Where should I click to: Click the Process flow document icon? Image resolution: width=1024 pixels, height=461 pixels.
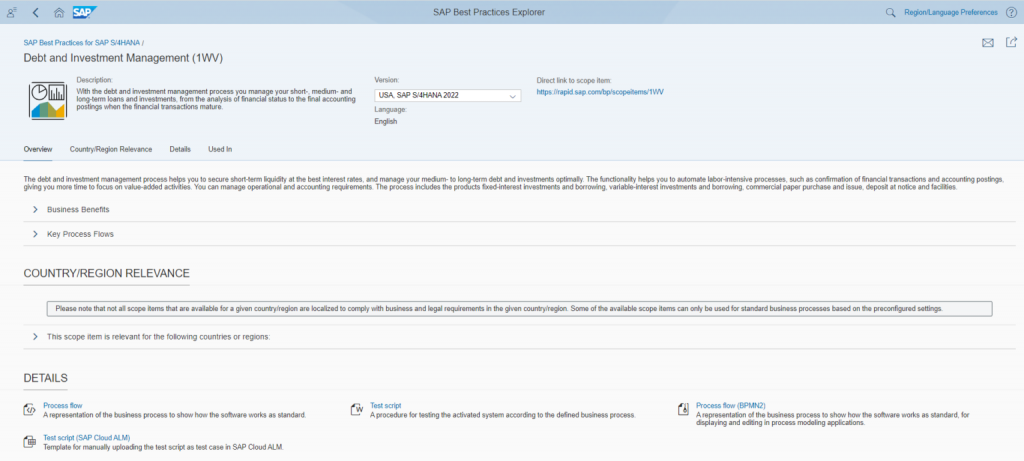click(29, 410)
